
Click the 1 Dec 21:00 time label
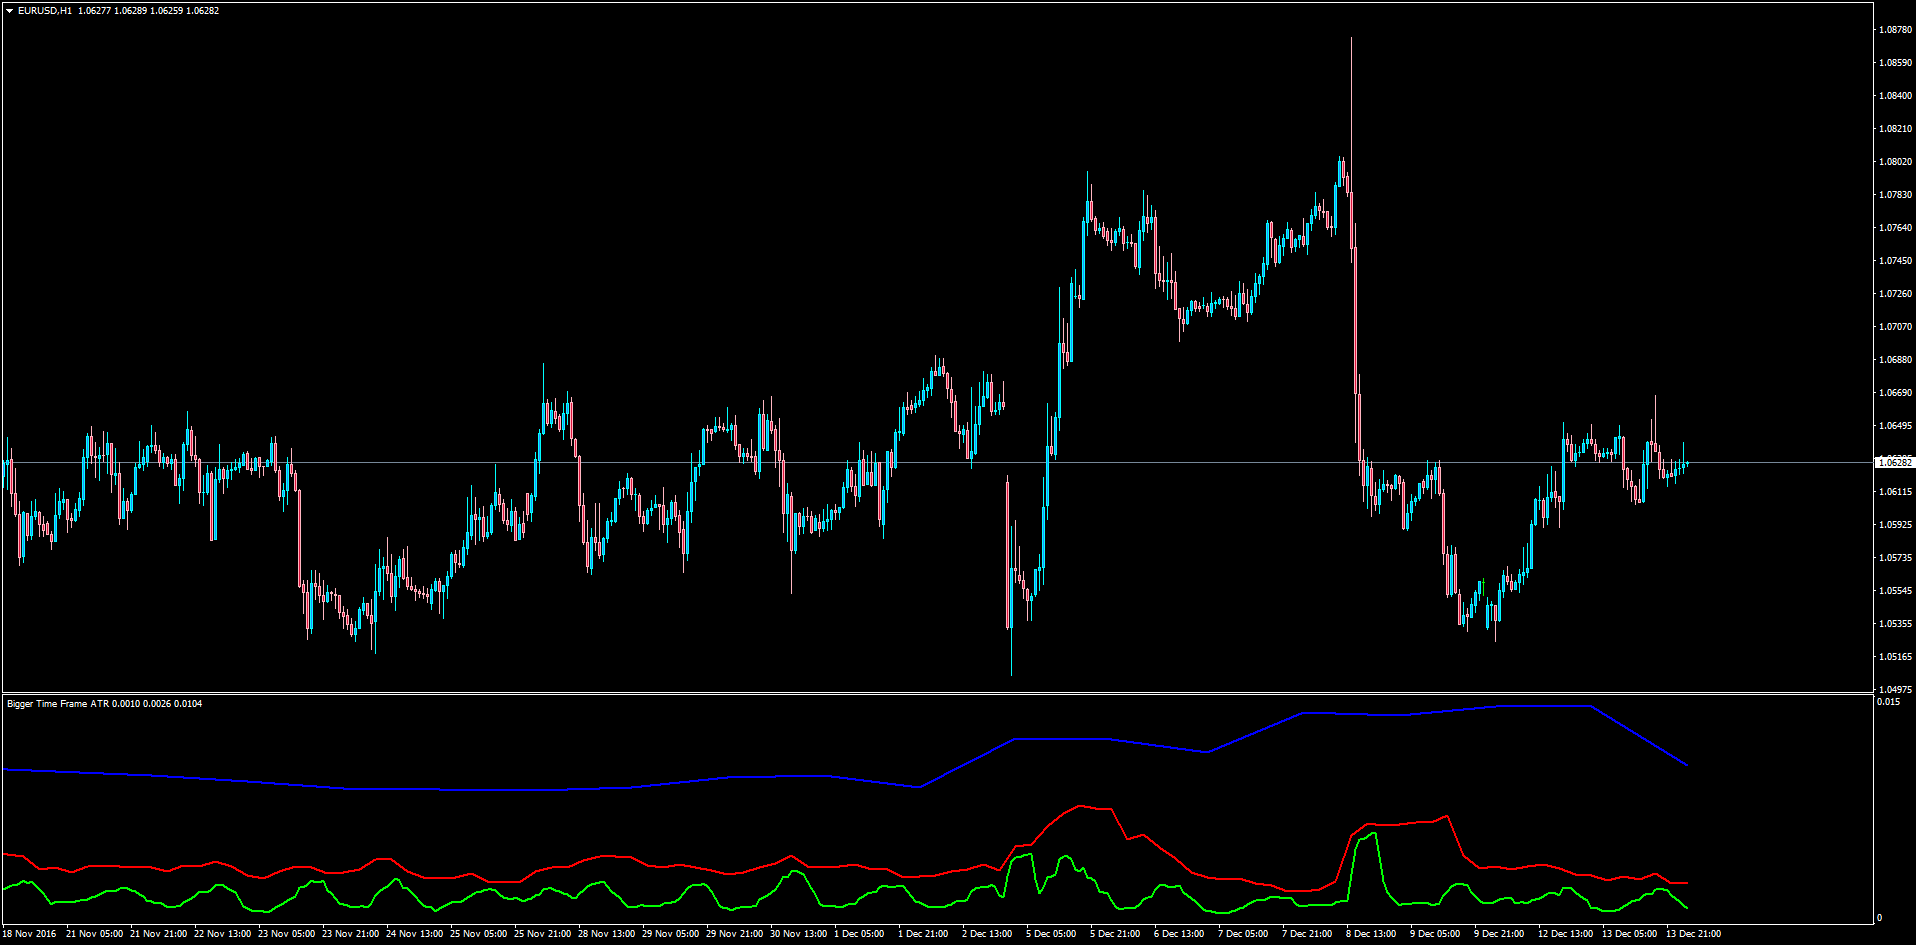coord(923,934)
